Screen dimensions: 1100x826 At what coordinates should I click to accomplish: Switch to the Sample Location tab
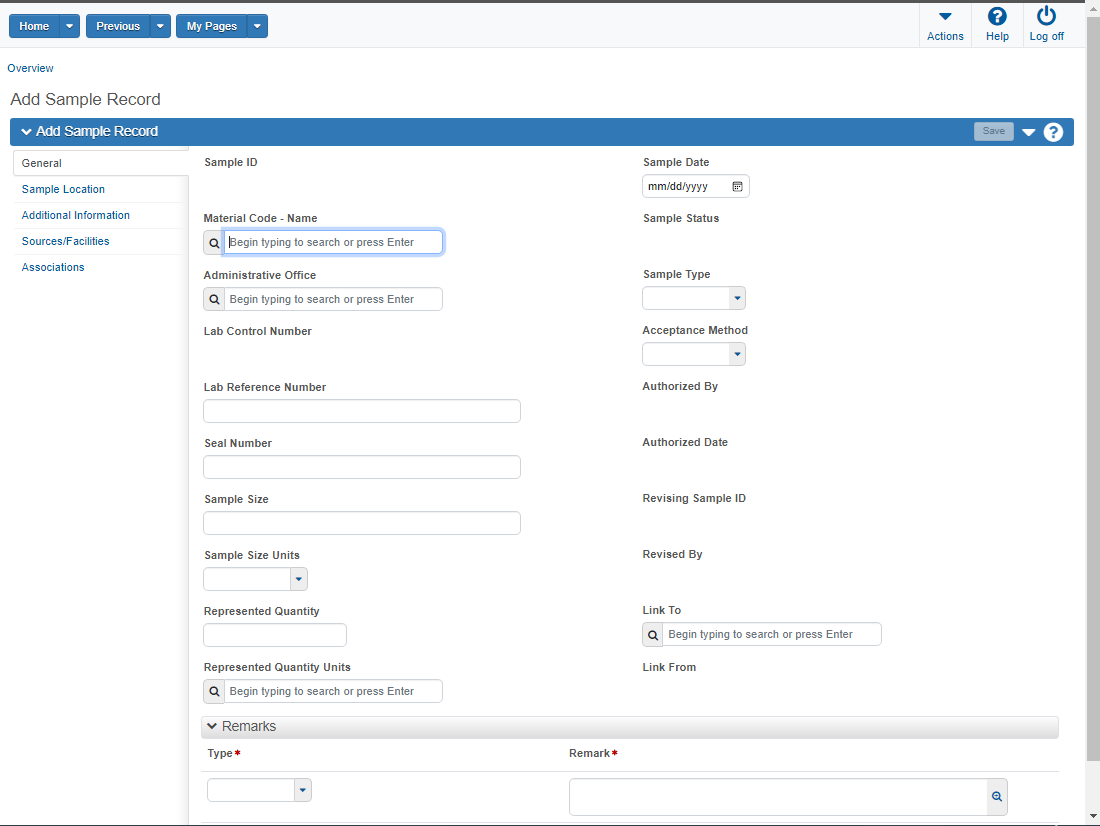63,189
